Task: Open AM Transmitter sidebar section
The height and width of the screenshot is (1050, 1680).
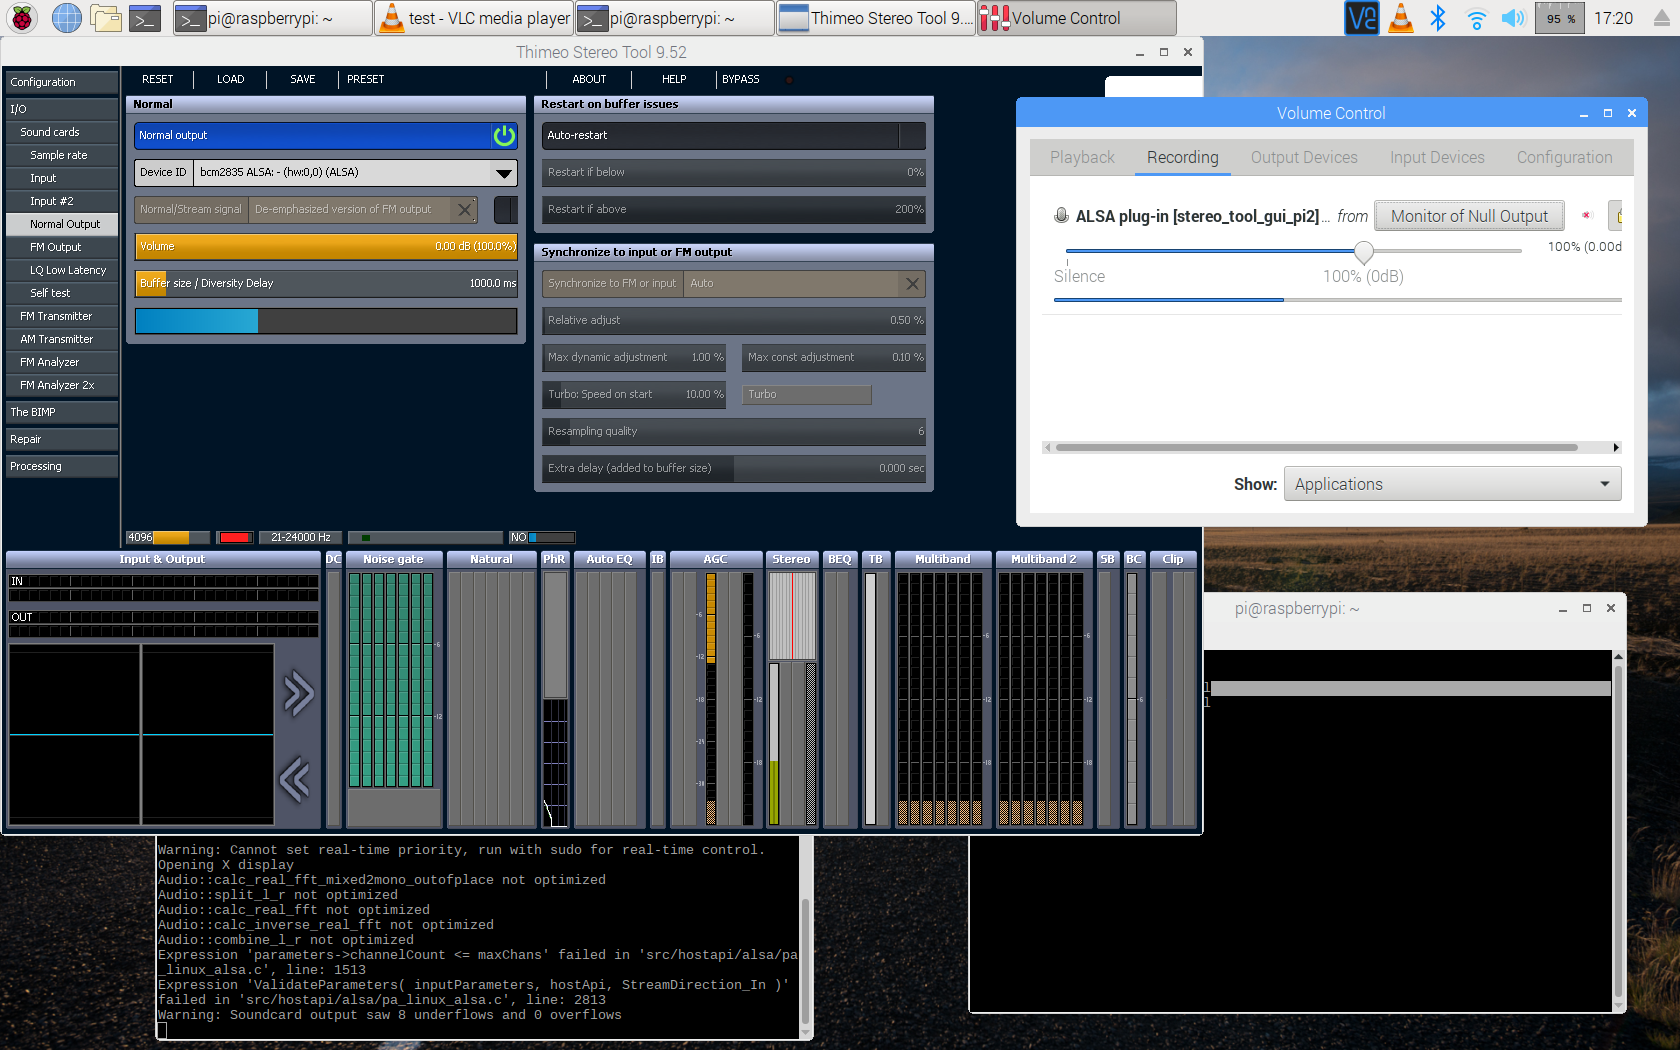Action: tap(62, 339)
